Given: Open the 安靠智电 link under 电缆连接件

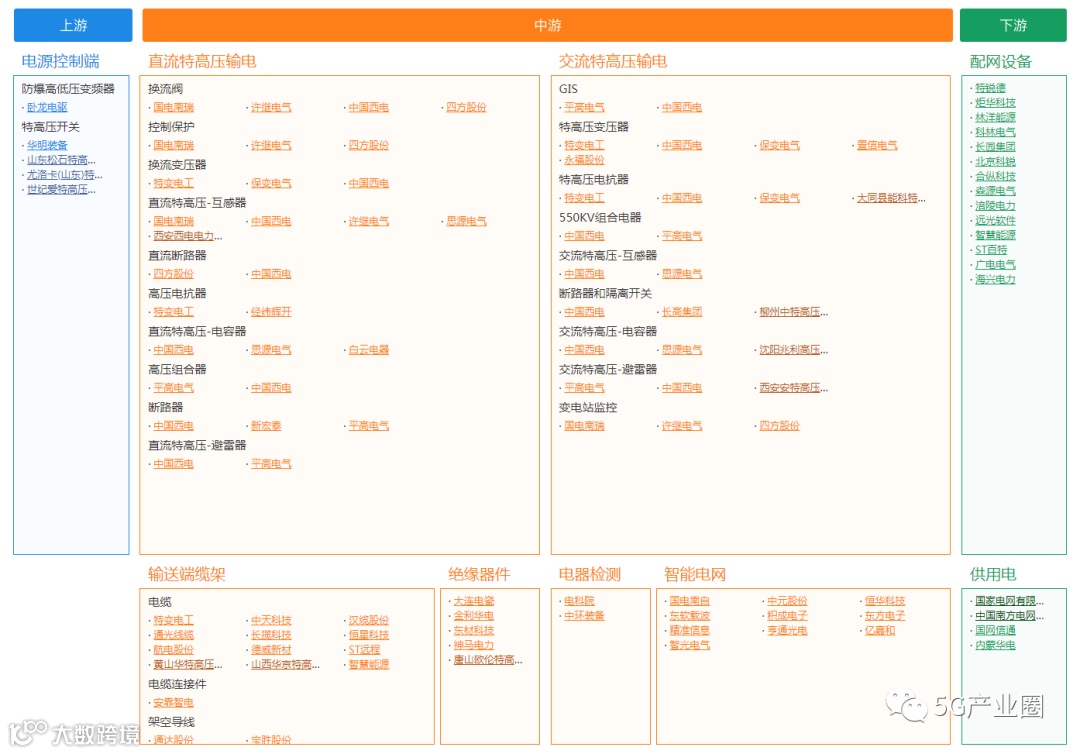Looking at the screenshot, I should (174, 702).
